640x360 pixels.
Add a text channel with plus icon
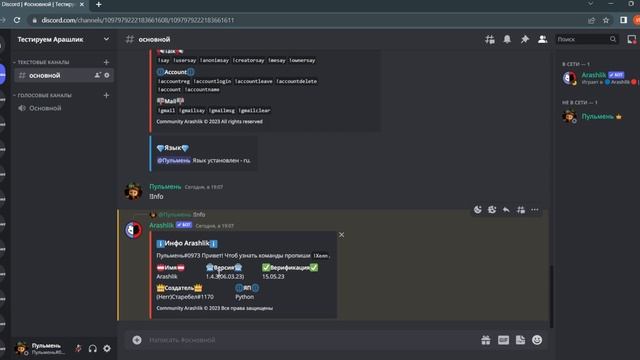pos(107,62)
